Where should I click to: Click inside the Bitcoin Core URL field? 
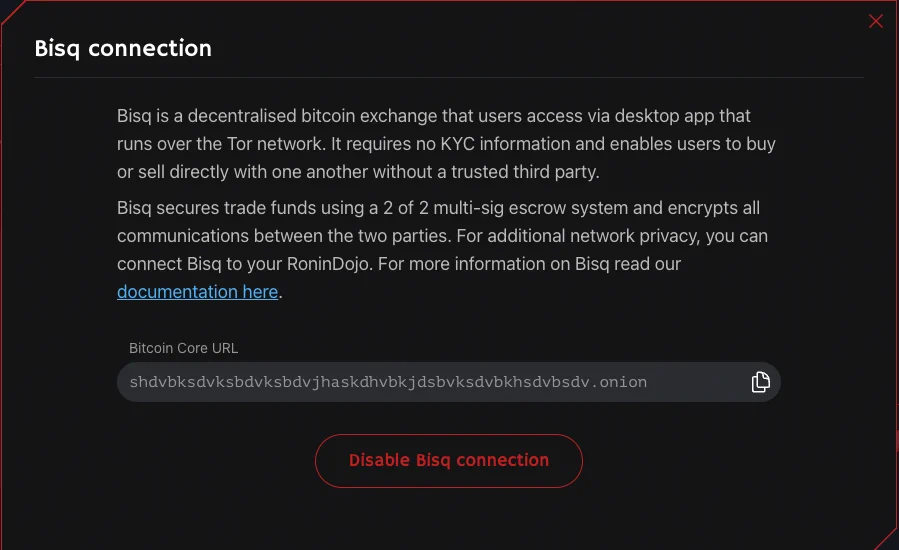pos(430,382)
